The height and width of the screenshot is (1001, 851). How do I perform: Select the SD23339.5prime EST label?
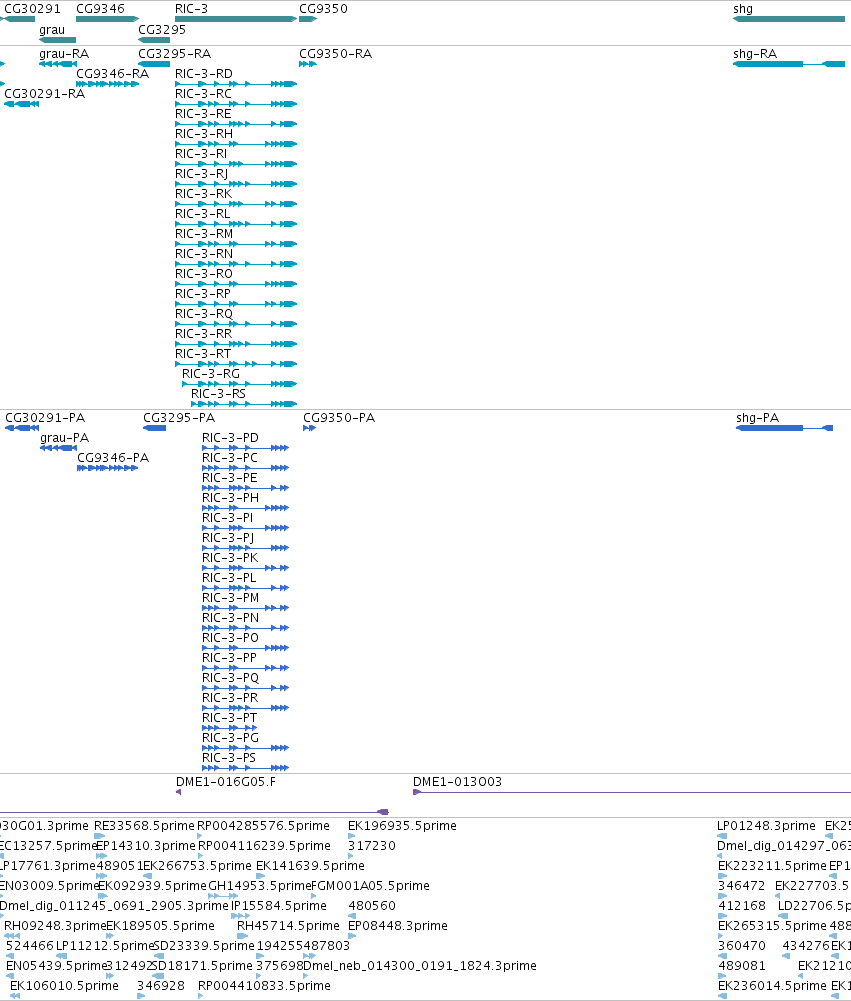click(x=204, y=945)
